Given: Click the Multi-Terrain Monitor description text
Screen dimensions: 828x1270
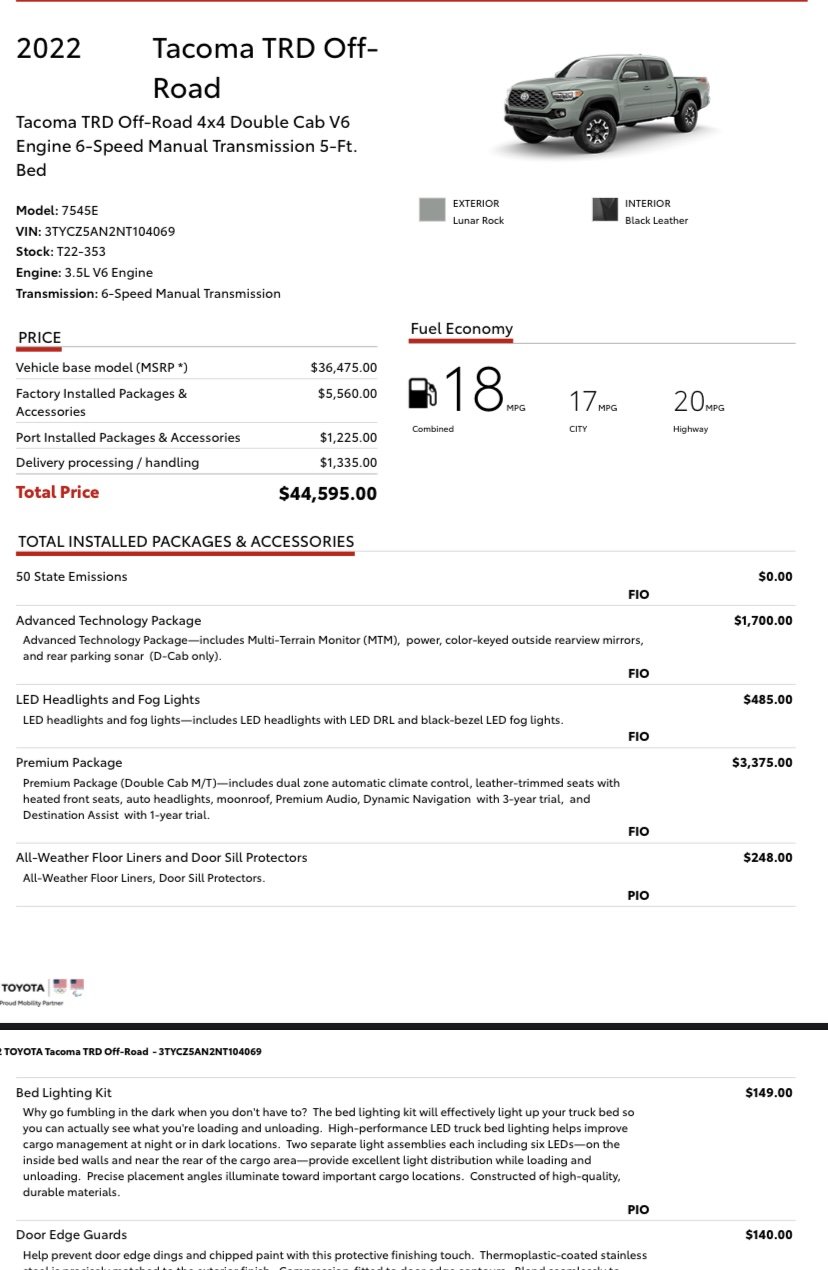Looking at the screenshot, I should pyautogui.click(x=333, y=648).
